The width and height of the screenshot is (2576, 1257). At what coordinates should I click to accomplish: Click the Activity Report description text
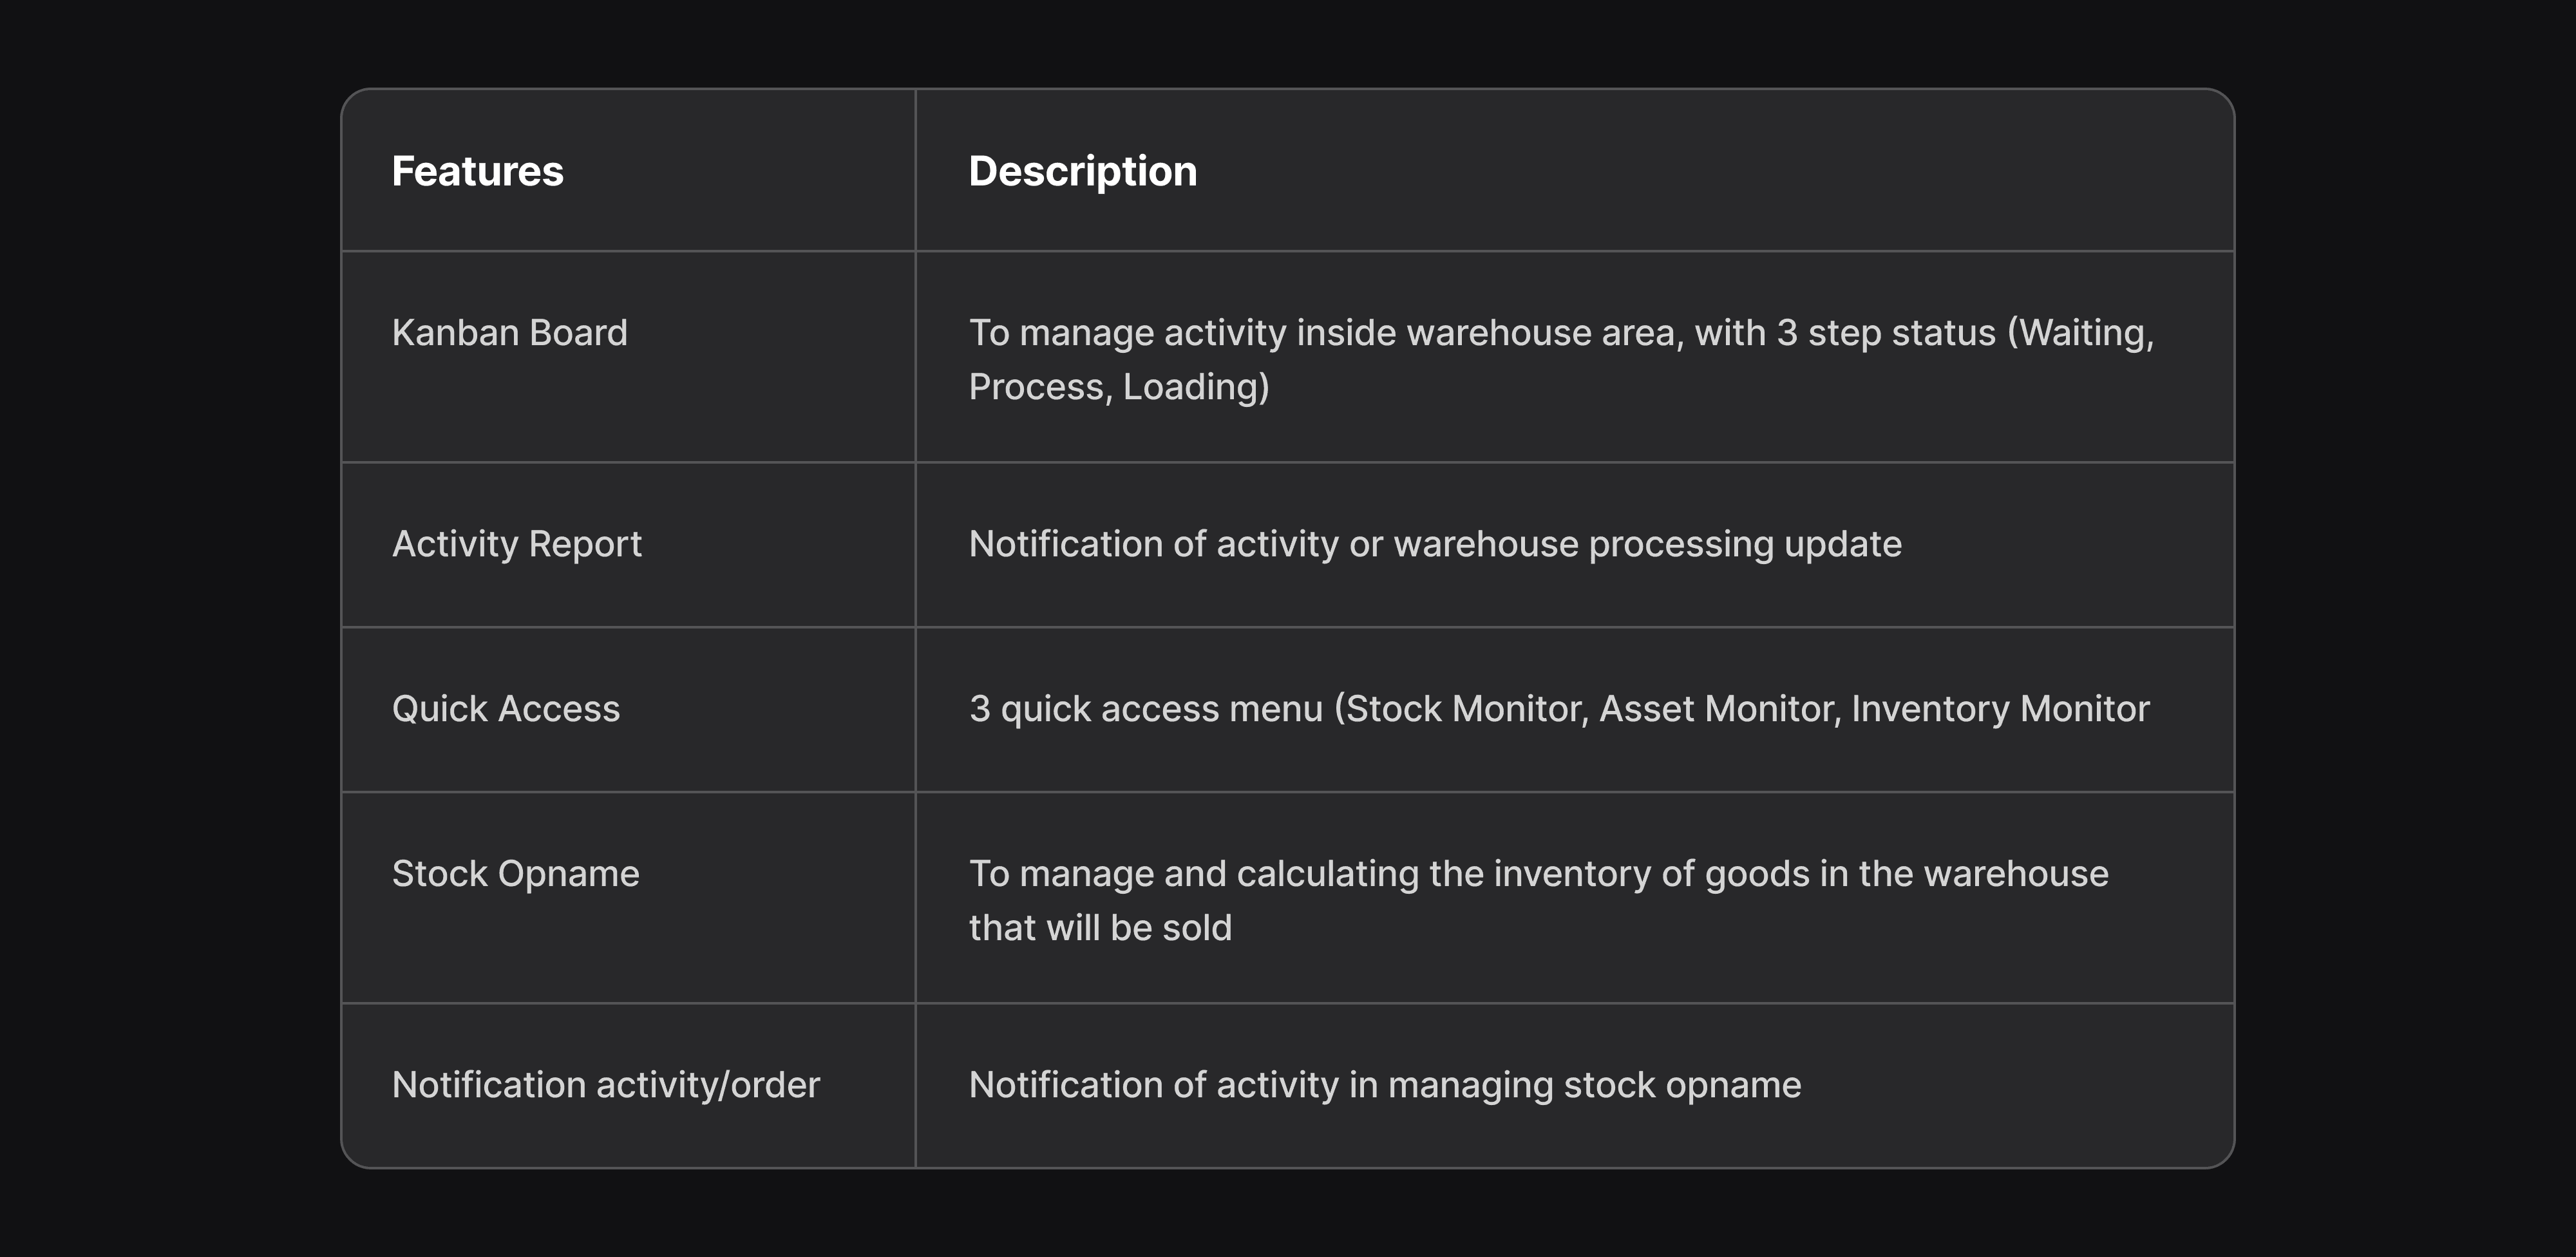coord(1434,544)
